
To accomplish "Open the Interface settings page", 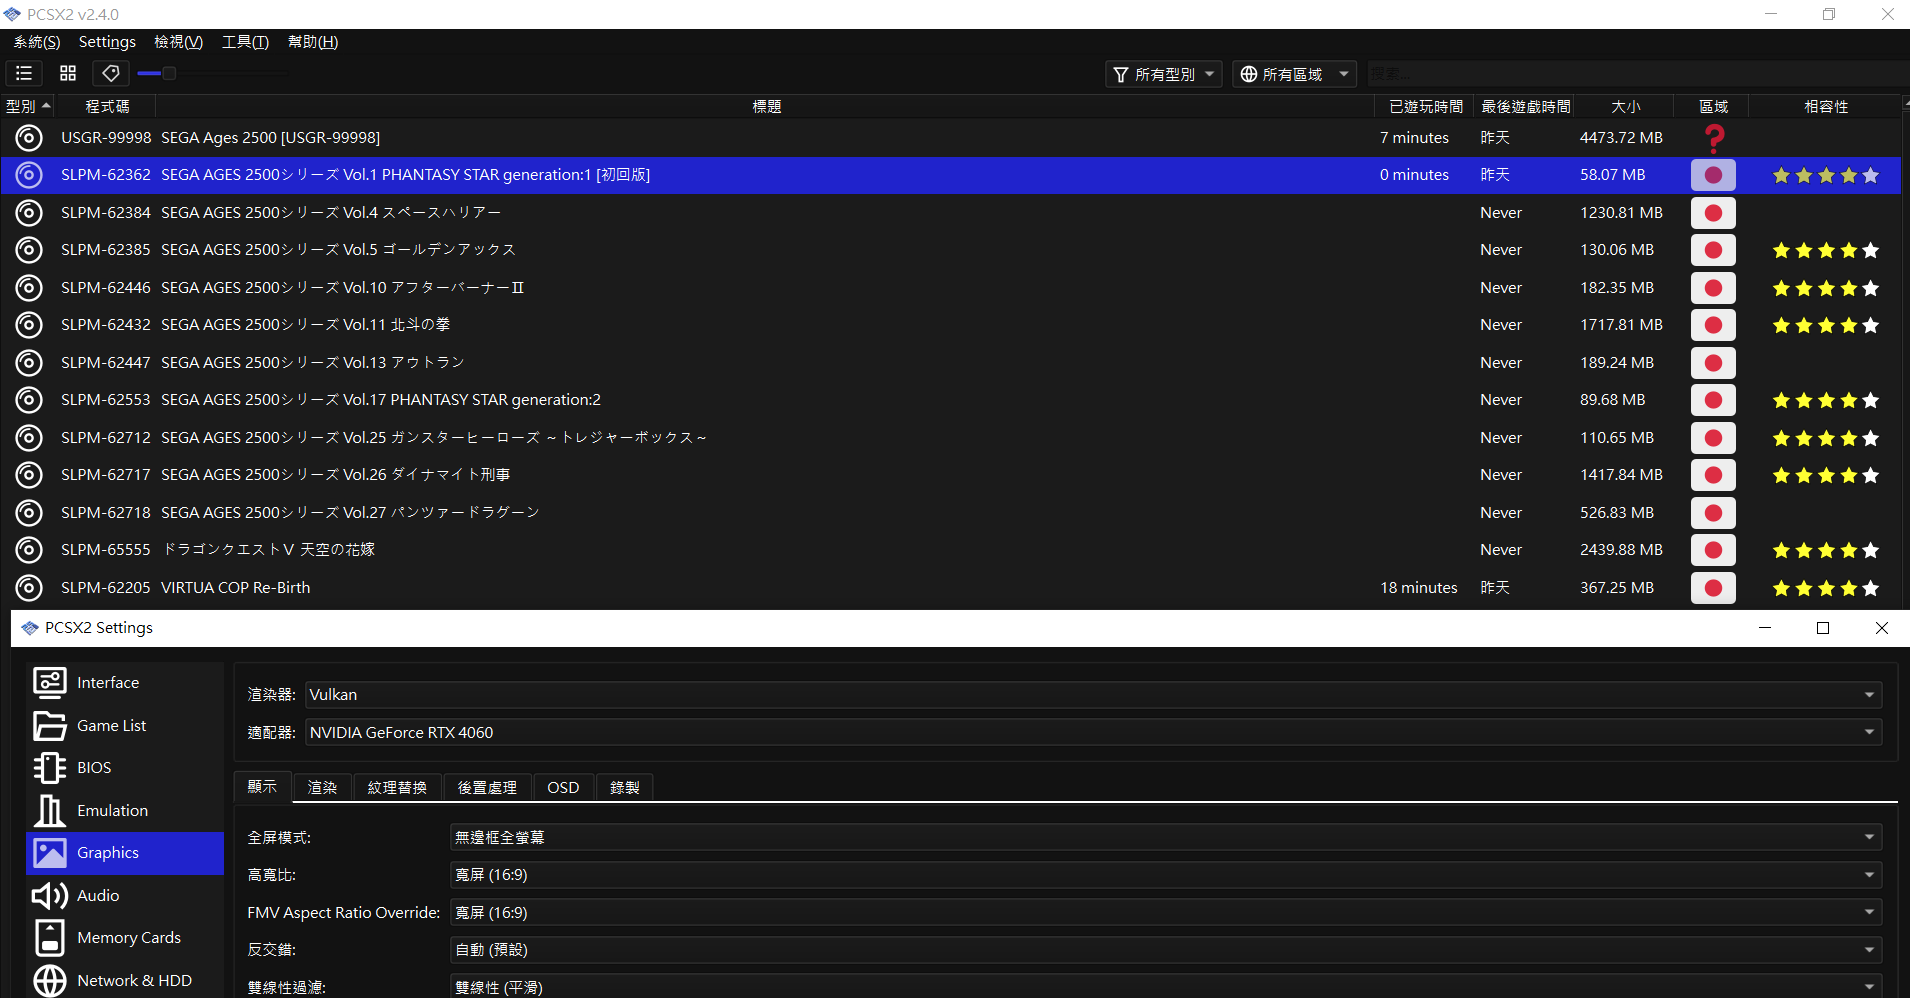I will [108, 682].
